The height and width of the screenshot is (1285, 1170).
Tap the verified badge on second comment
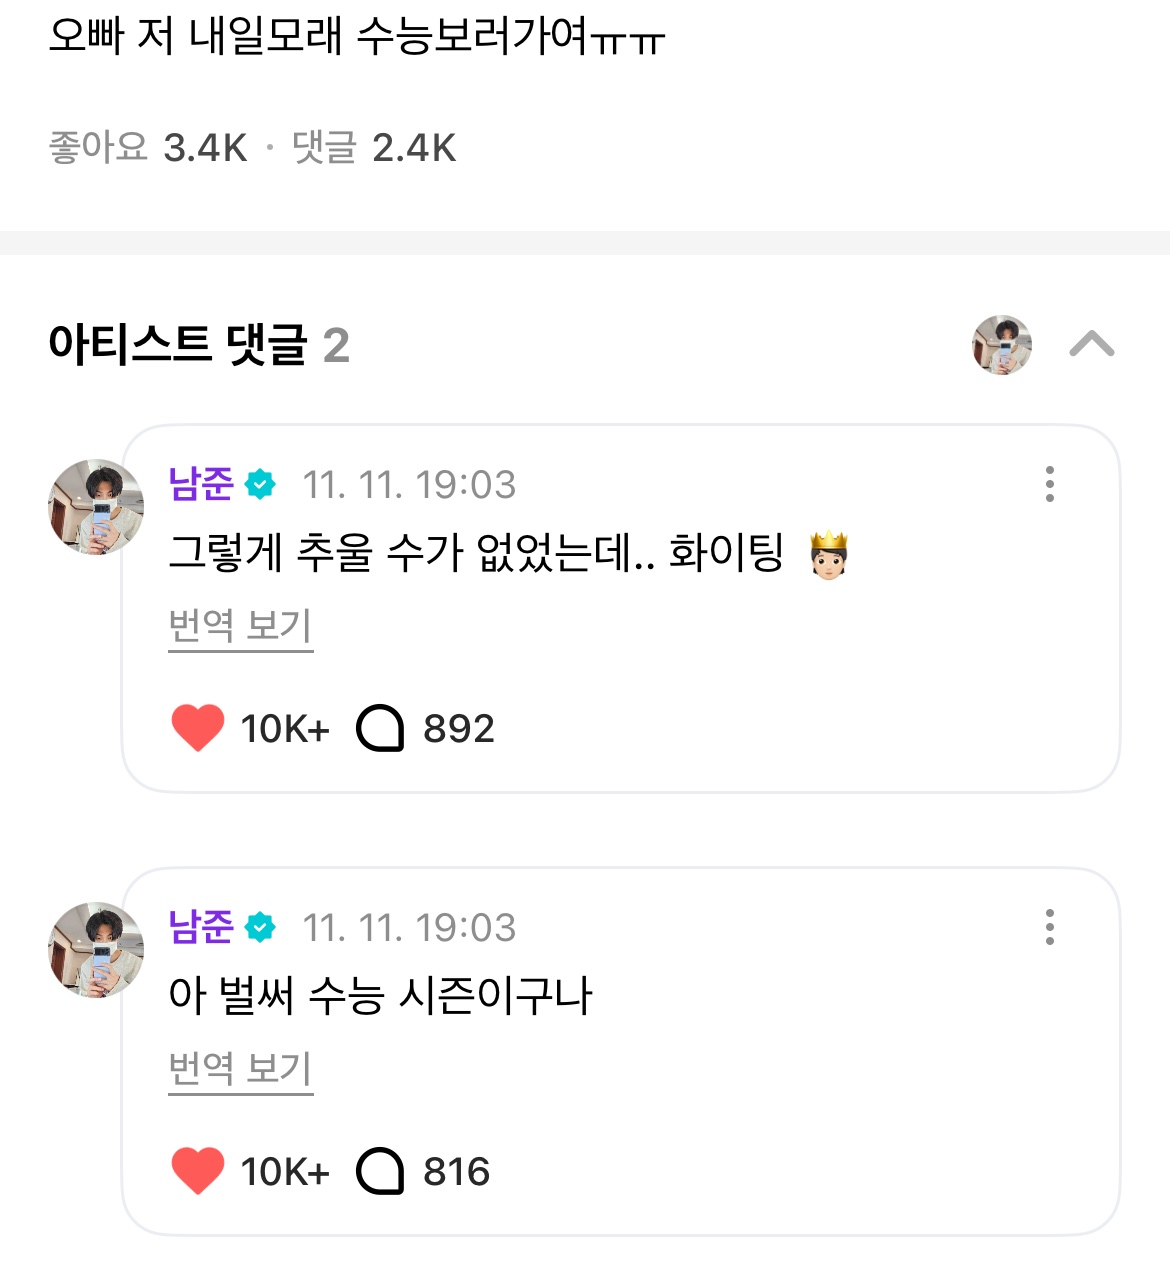[261, 928]
